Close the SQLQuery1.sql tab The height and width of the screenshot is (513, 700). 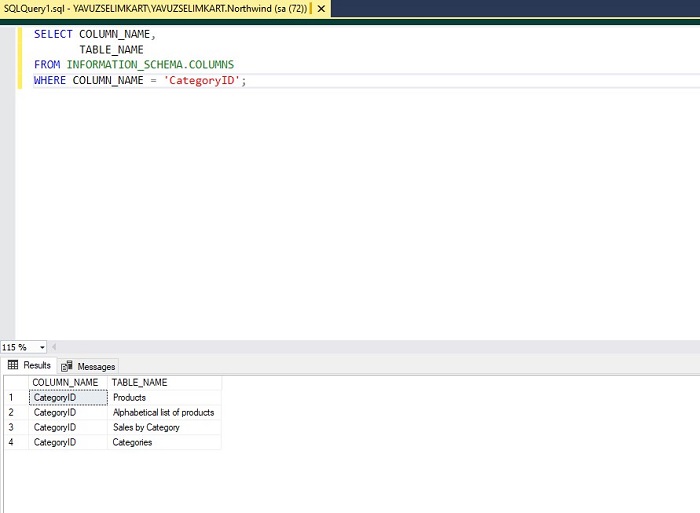click(321, 8)
